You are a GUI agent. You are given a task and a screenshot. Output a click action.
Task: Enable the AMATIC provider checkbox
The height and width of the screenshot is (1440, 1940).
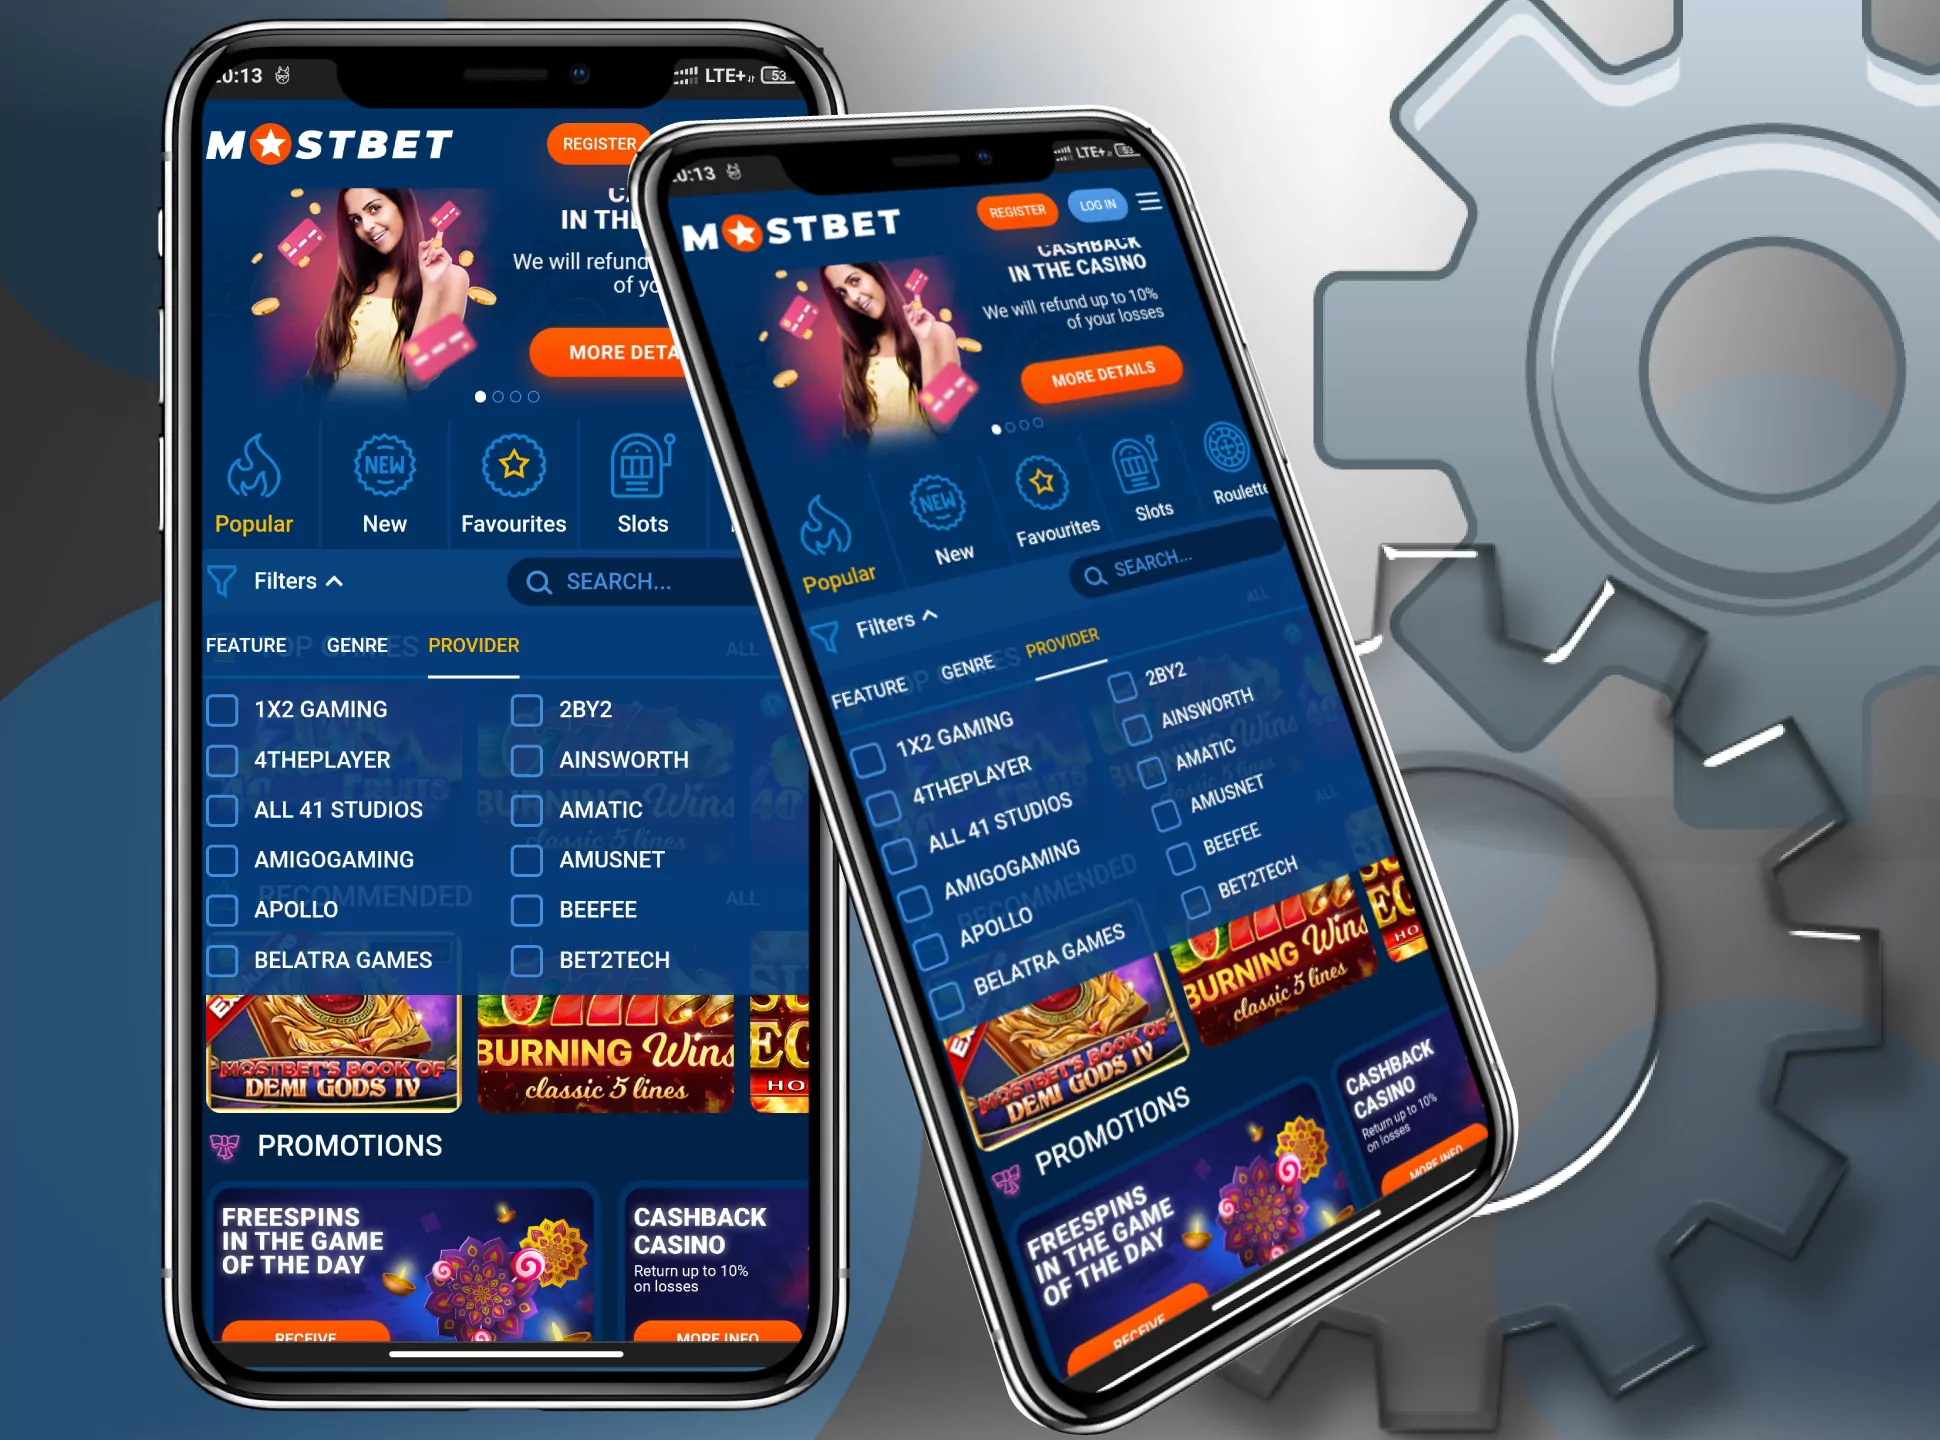click(528, 805)
